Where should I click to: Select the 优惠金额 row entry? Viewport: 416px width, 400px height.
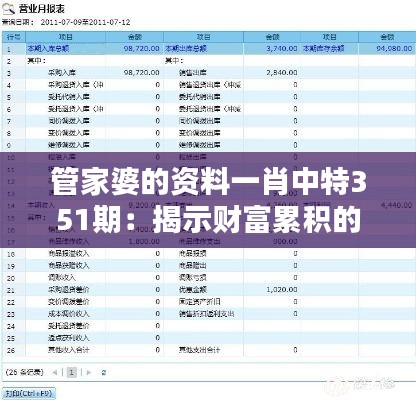(x=193, y=289)
